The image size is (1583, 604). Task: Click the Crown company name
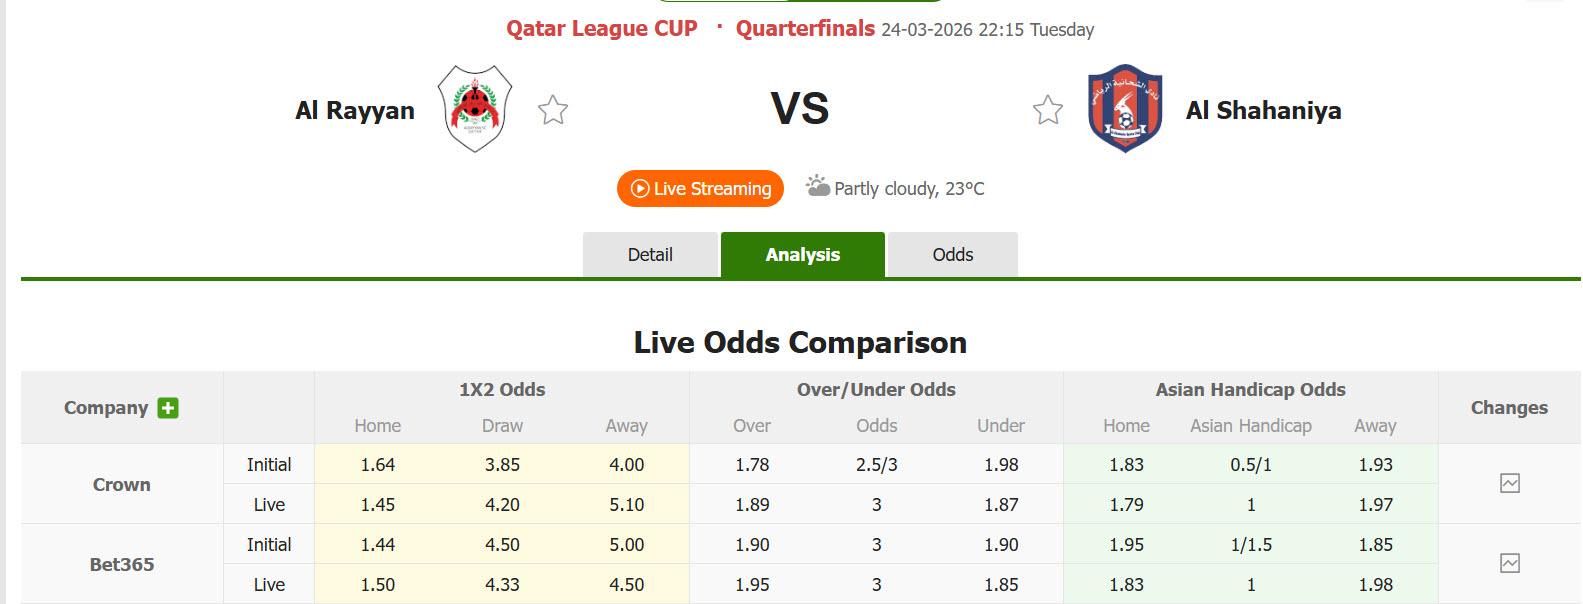122,485
